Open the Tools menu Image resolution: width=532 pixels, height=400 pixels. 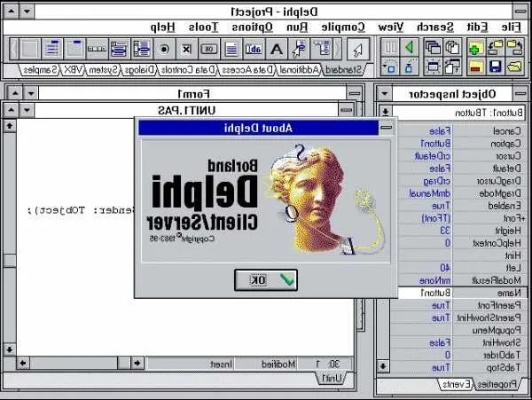204,27
